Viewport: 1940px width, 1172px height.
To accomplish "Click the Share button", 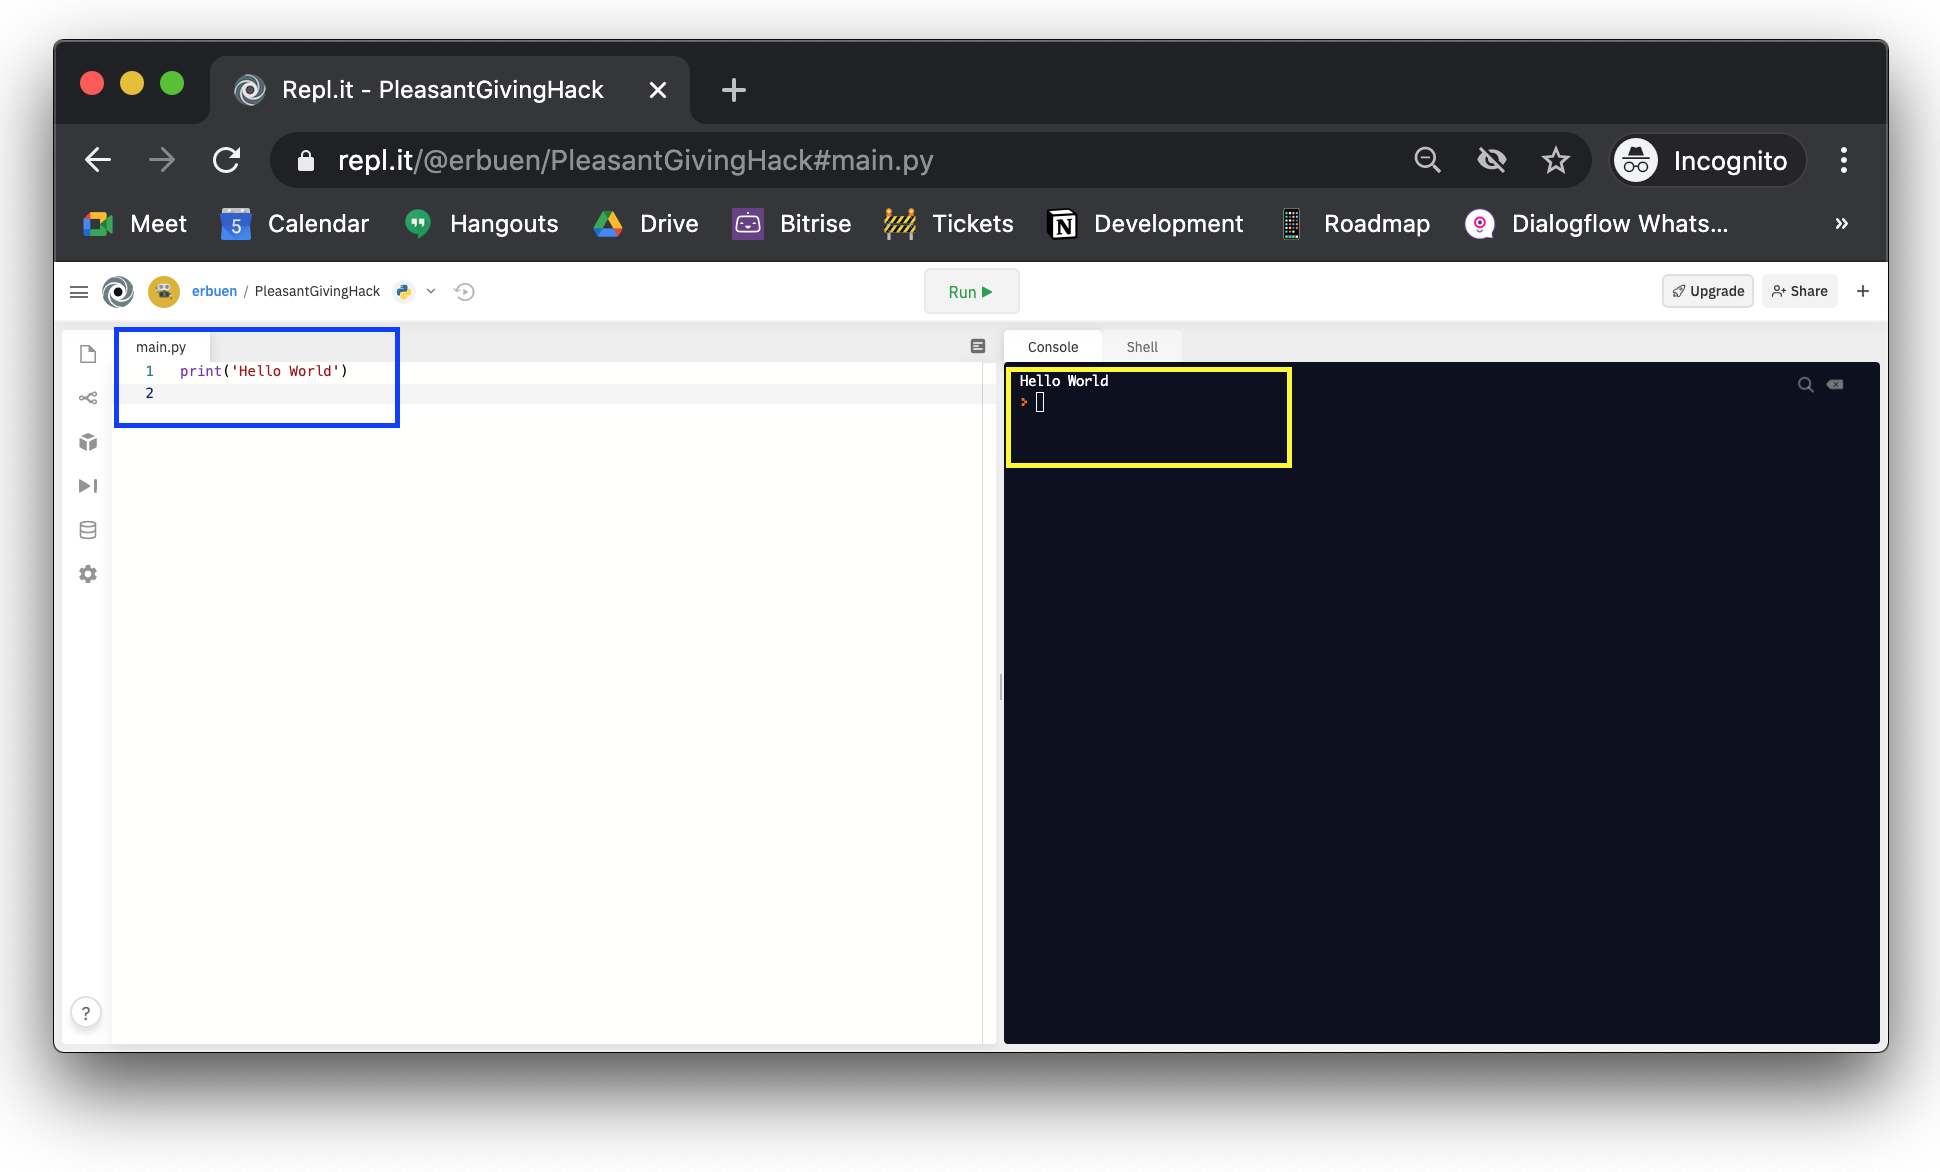I will [x=1800, y=291].
